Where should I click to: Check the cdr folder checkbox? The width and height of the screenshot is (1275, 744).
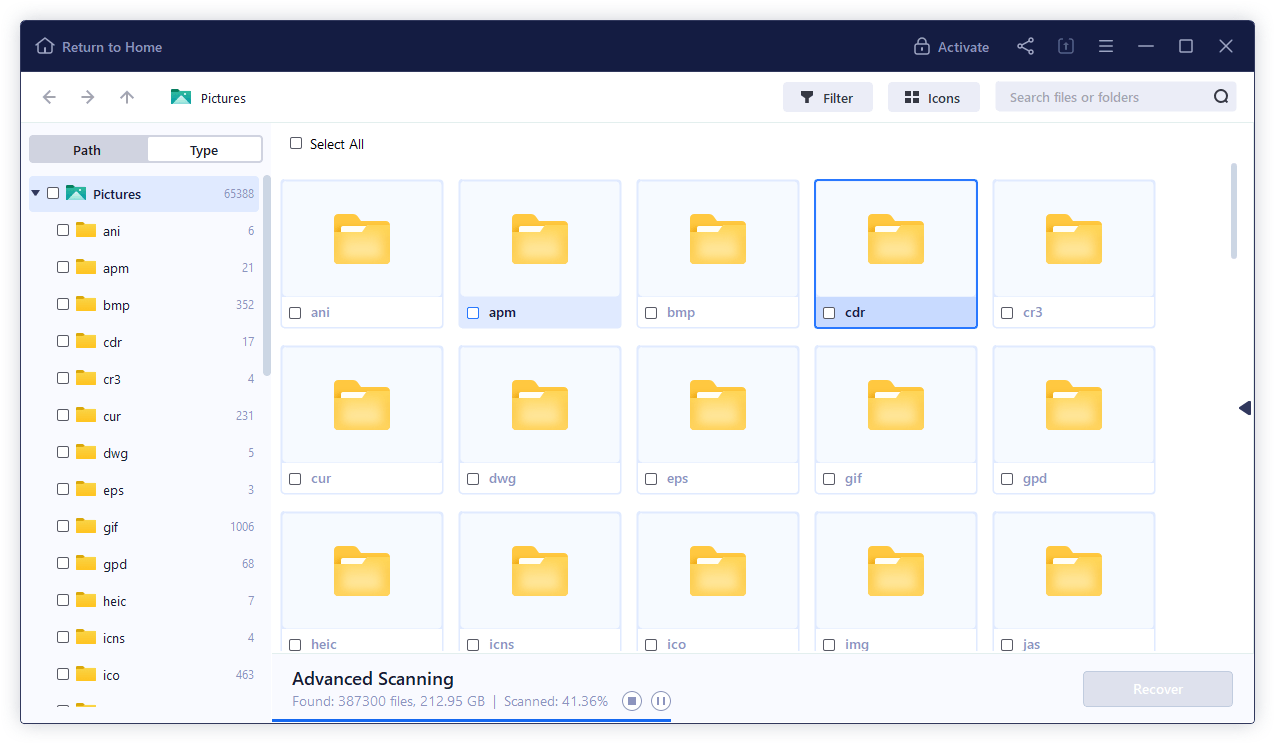click(829, 312)
